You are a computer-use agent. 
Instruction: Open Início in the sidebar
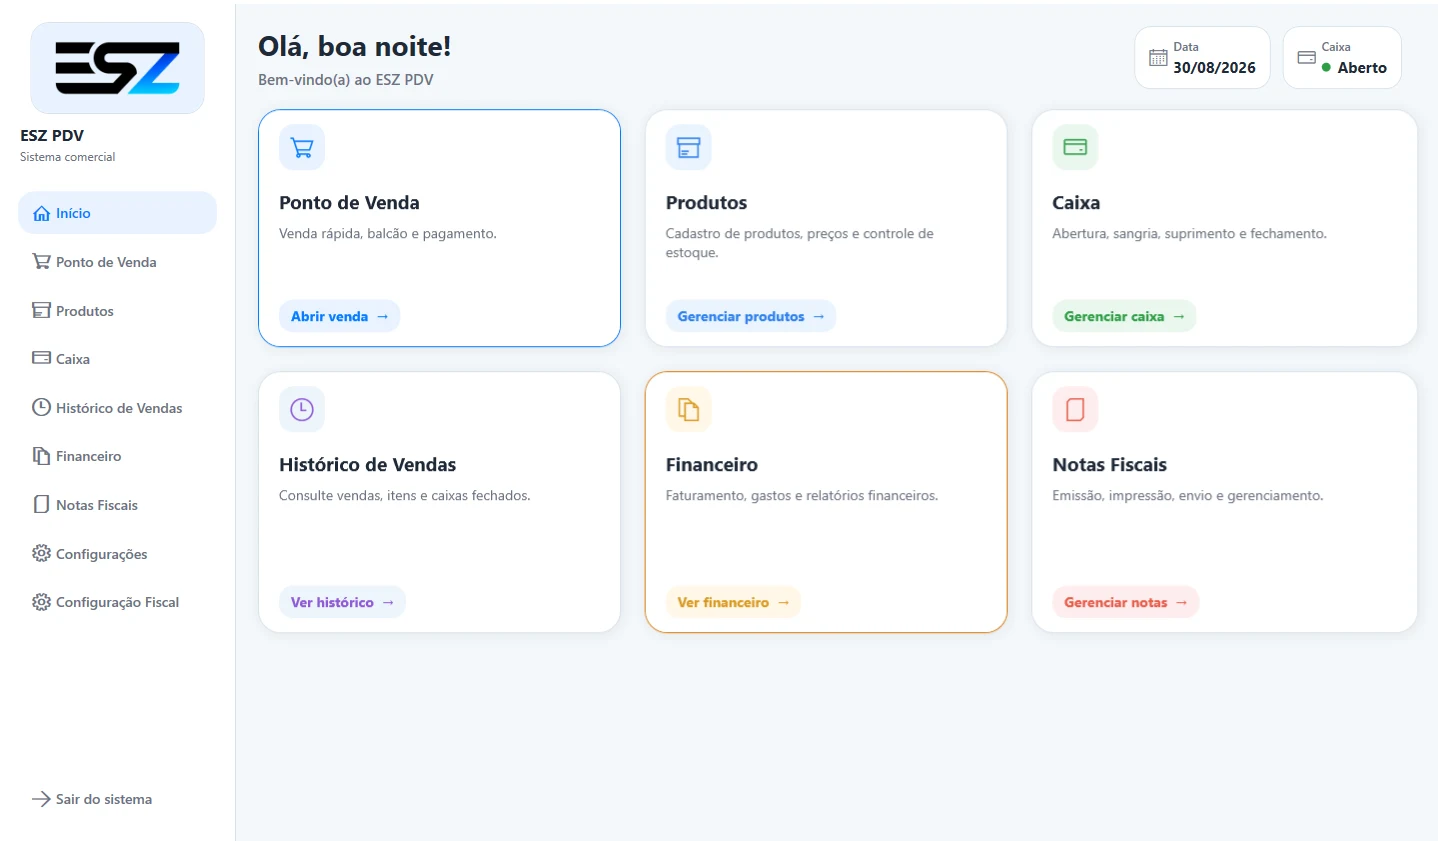(118, 213)
